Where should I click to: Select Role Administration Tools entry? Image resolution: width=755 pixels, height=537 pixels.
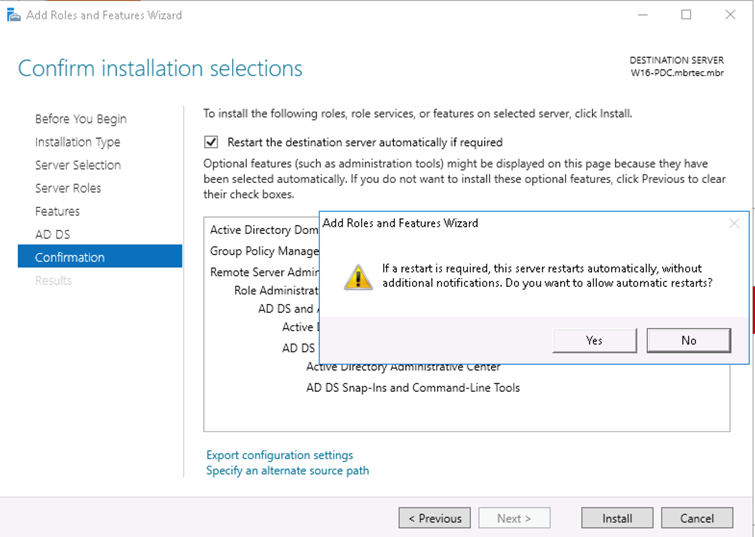click(x=276, y=290)
